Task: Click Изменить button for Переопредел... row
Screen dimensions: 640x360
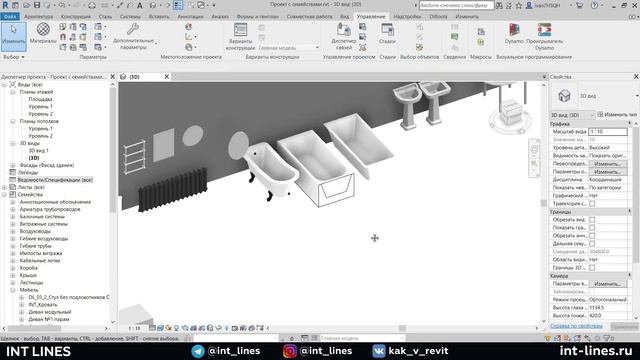Action: [608, 164]
